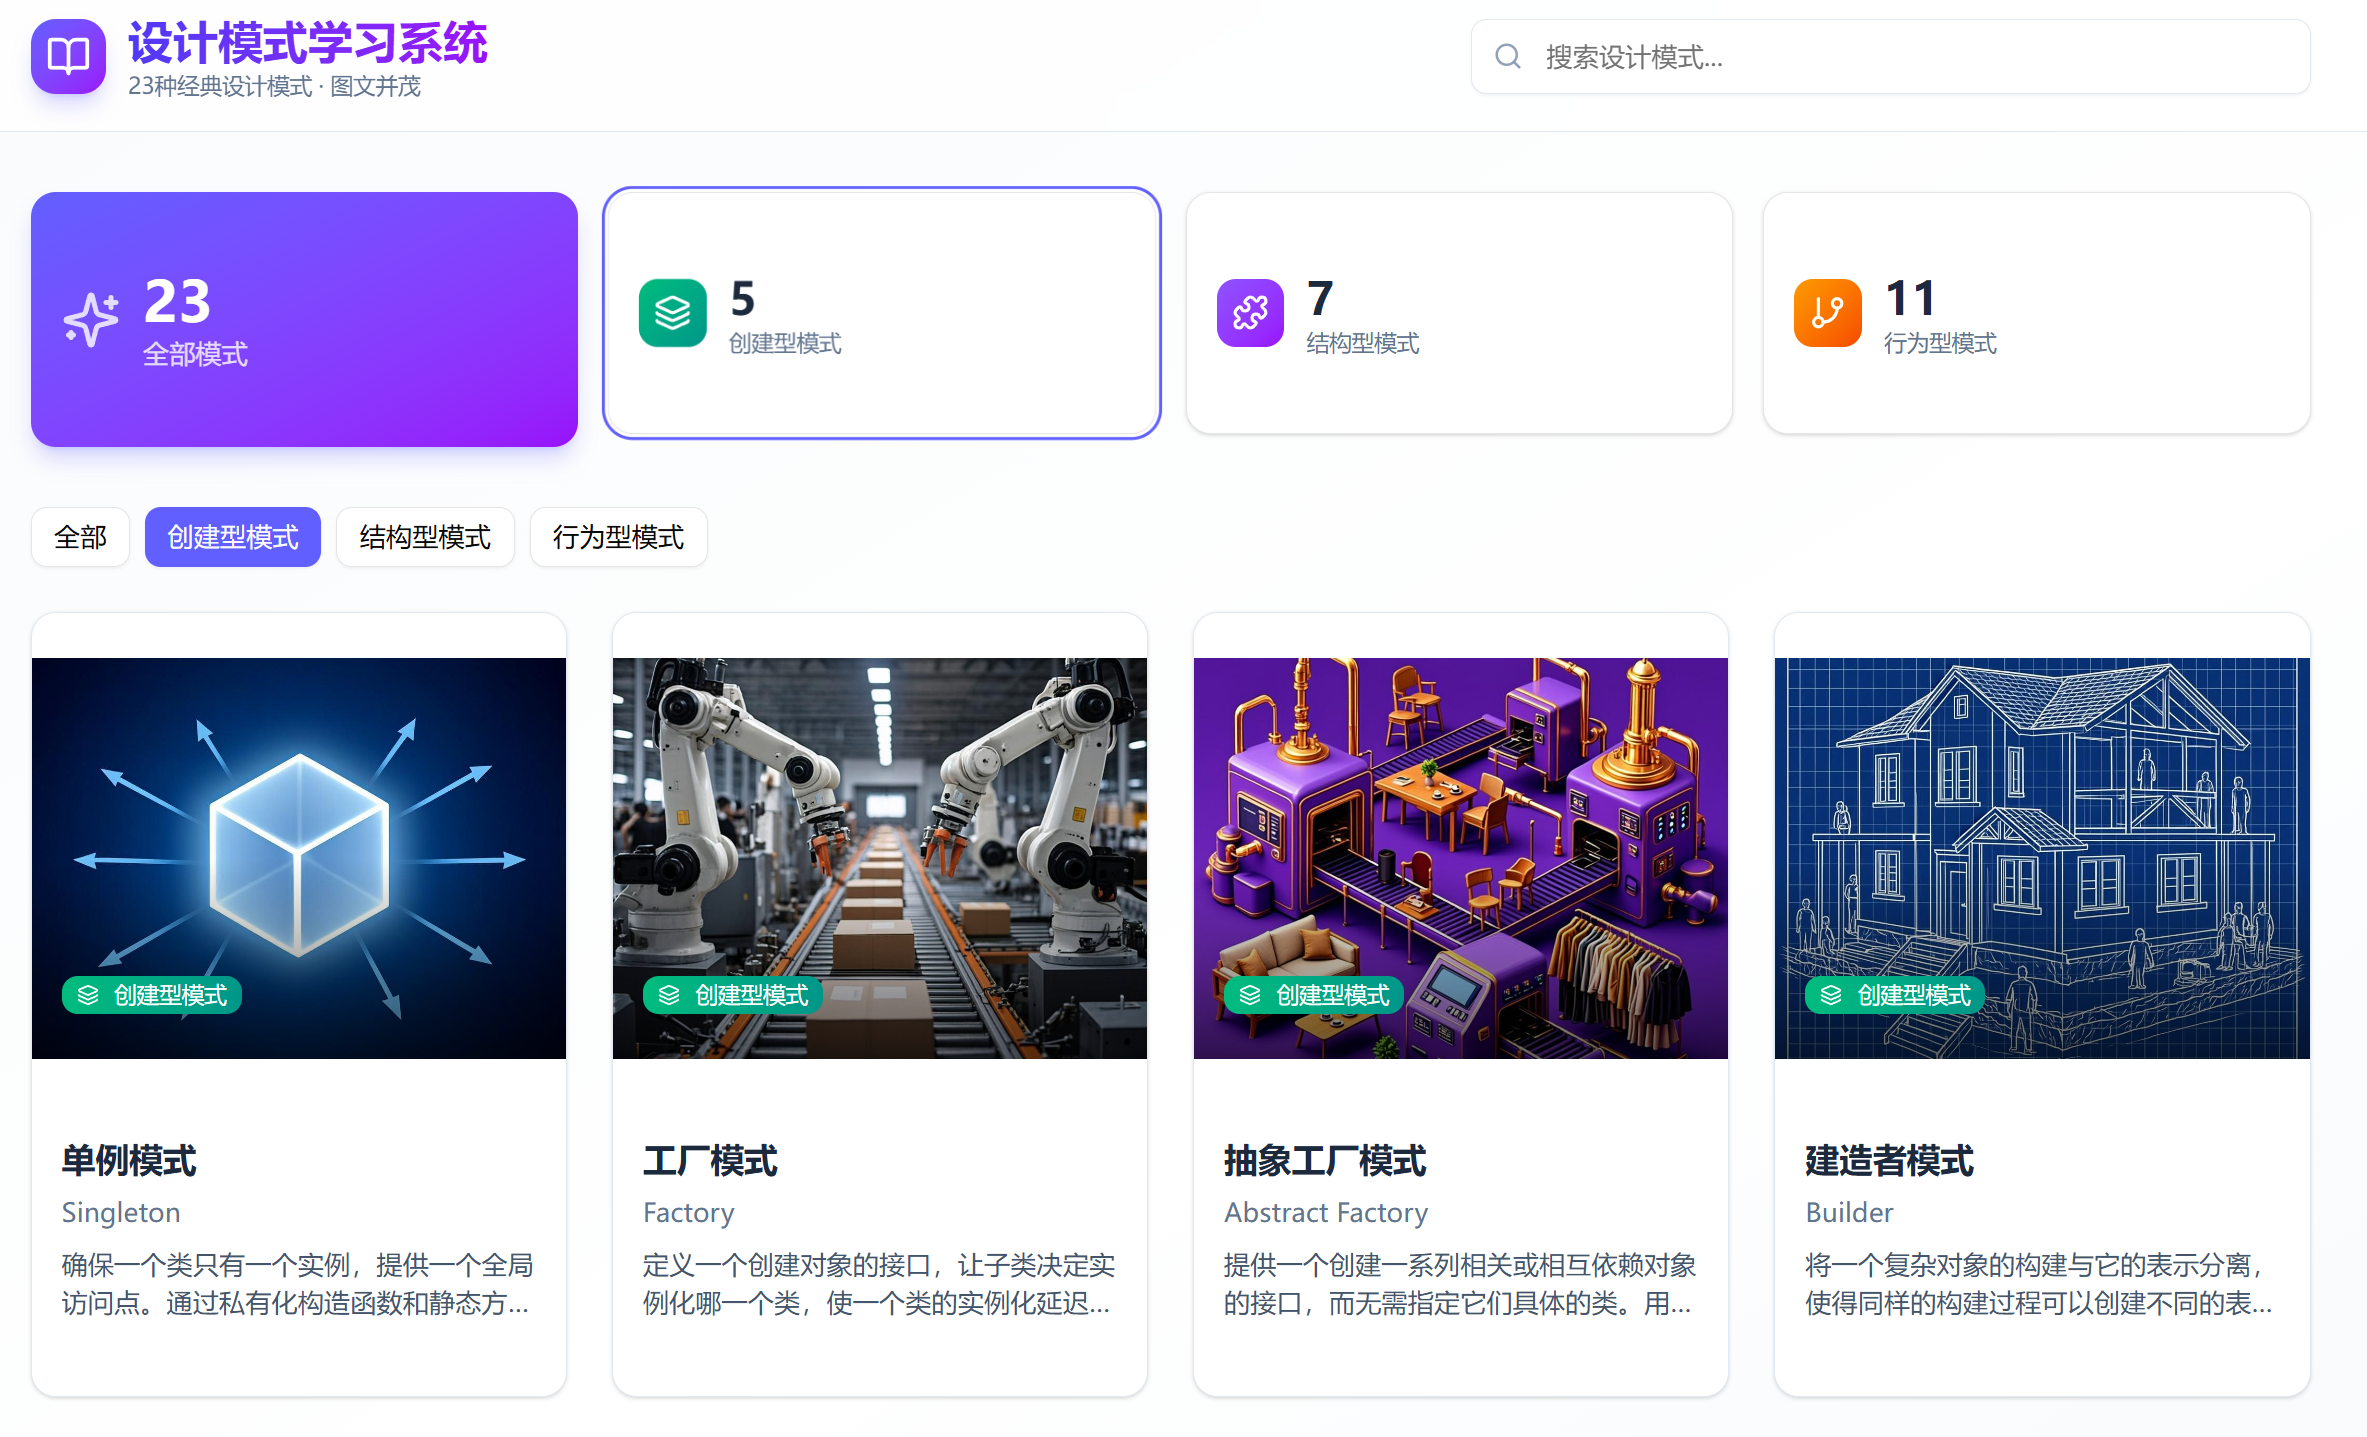The height and width of the screenshot is (1437, 2367).
Task: Click the purple book logo icon
Action: [68, 56]
